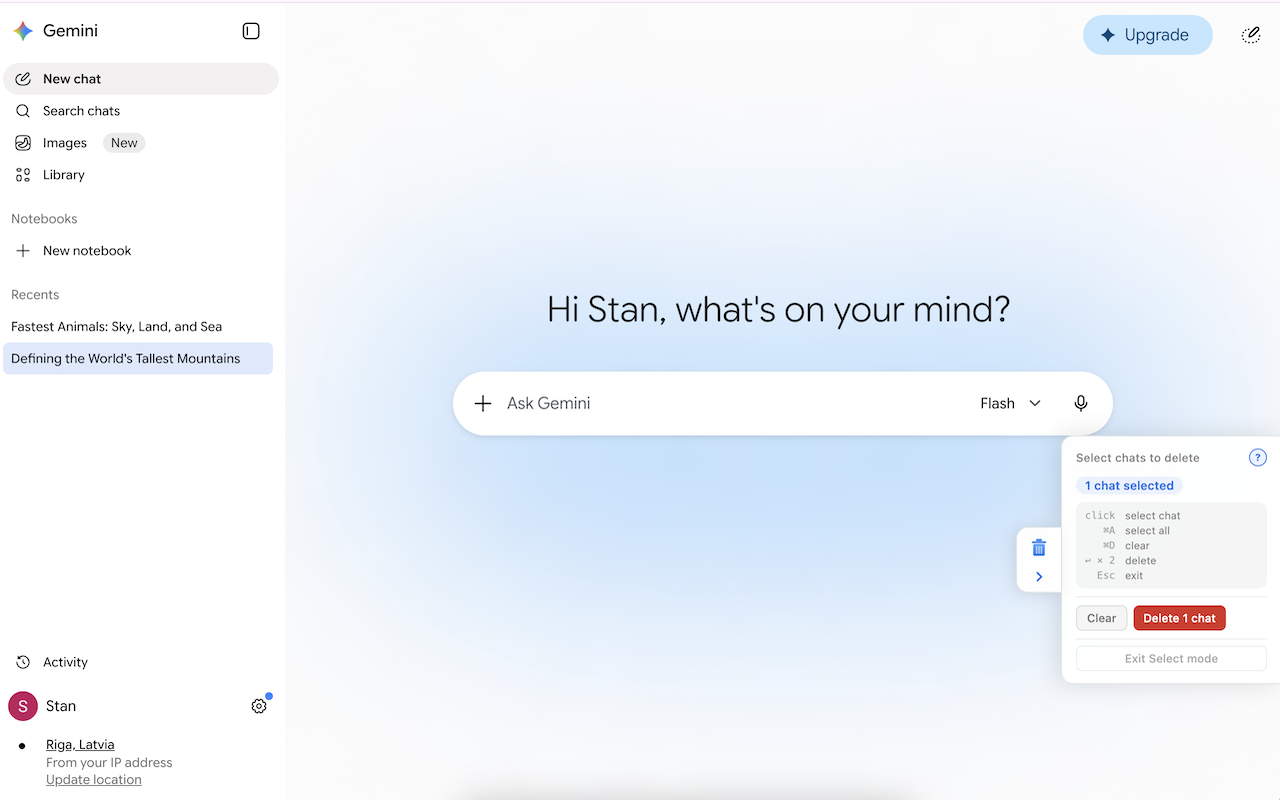
Task: Click the Clear button
Action: click(x=1102, y=618)
